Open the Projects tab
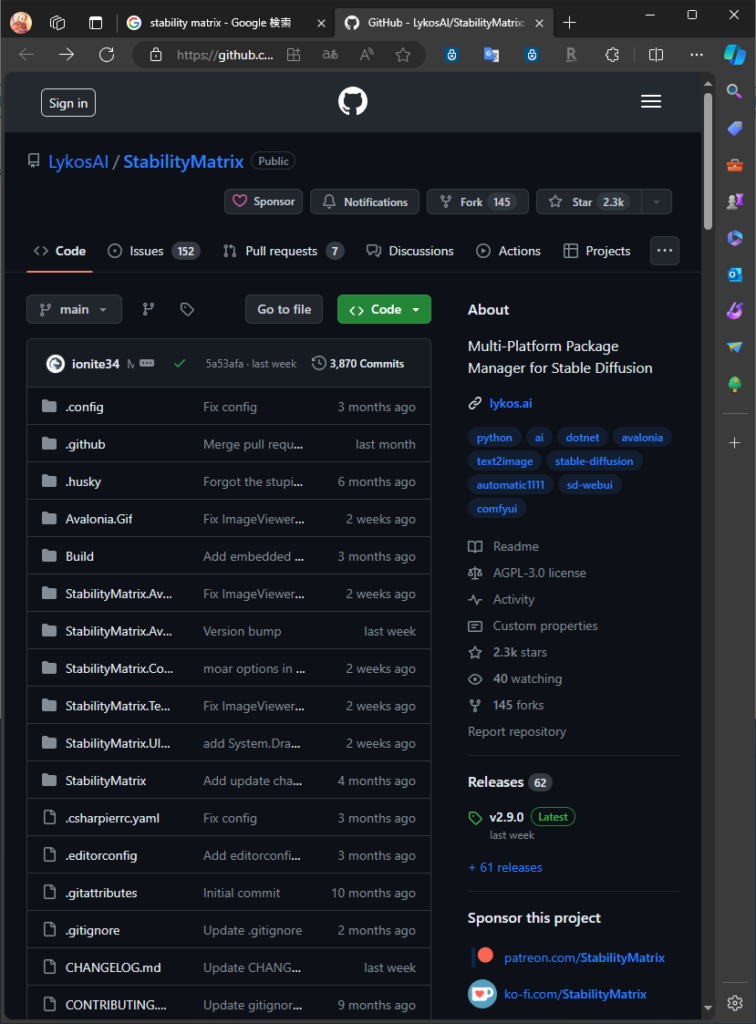Viewport: 756px width, 1024px height. tap(597, 251)
